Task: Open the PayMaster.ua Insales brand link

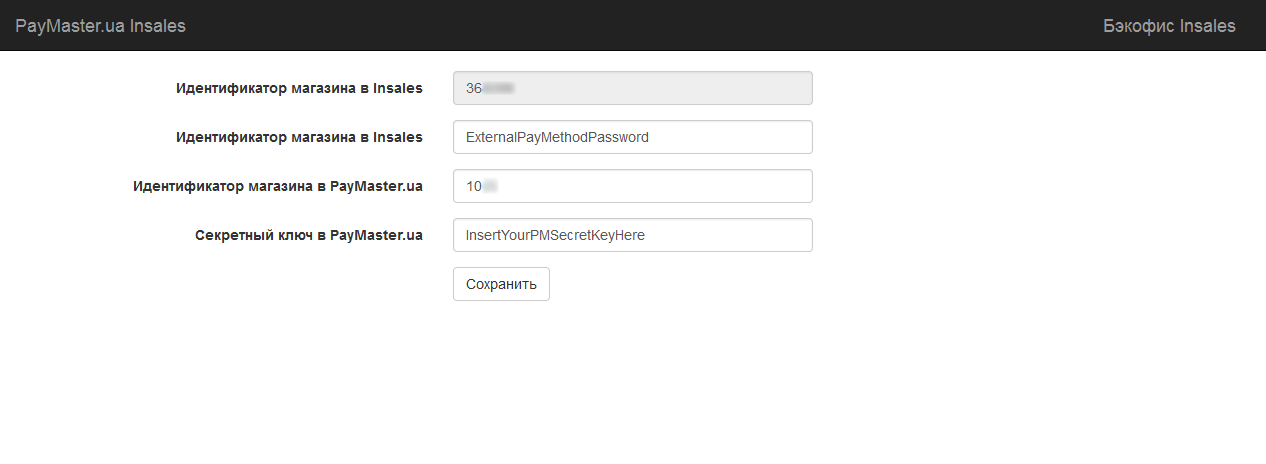Action: pyautogui.click(x=101, y=26)
